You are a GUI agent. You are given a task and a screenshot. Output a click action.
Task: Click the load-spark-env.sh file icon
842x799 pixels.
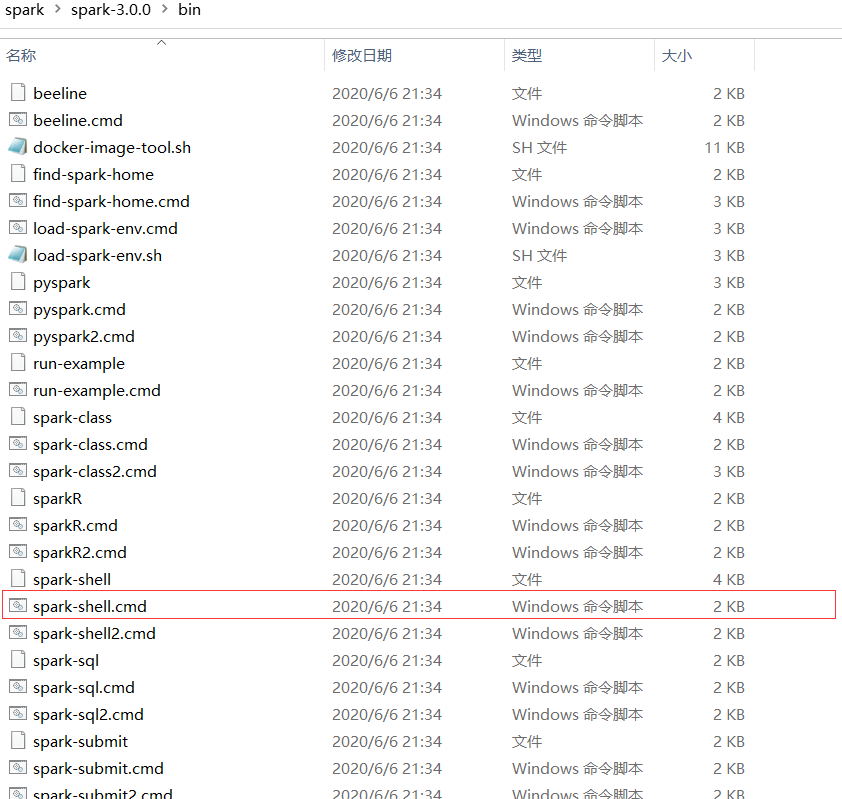pyautogui.click(x=18, y=254)
